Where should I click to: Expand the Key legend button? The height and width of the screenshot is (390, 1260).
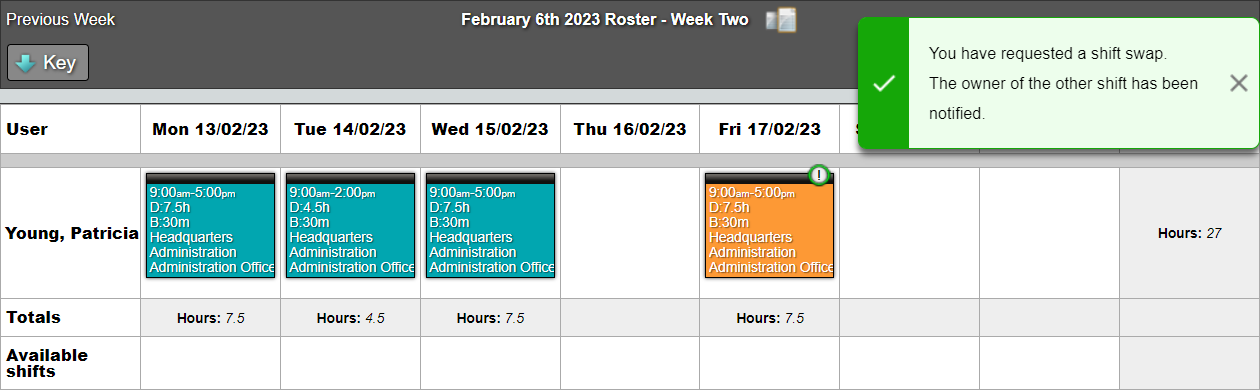click(x=48, y=62)
